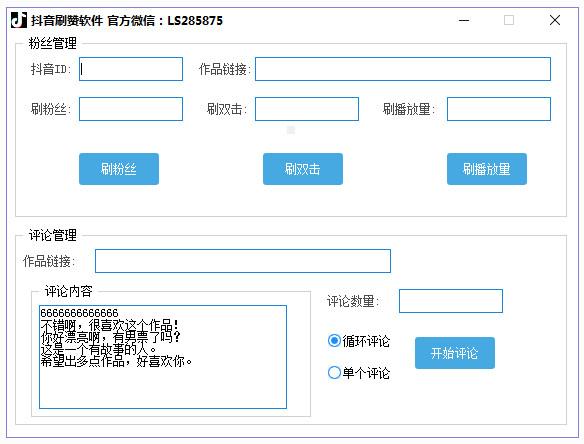Start commenting with 开始评论 button
Viewport: 584px width, 444px height.
tap(455, 353)
